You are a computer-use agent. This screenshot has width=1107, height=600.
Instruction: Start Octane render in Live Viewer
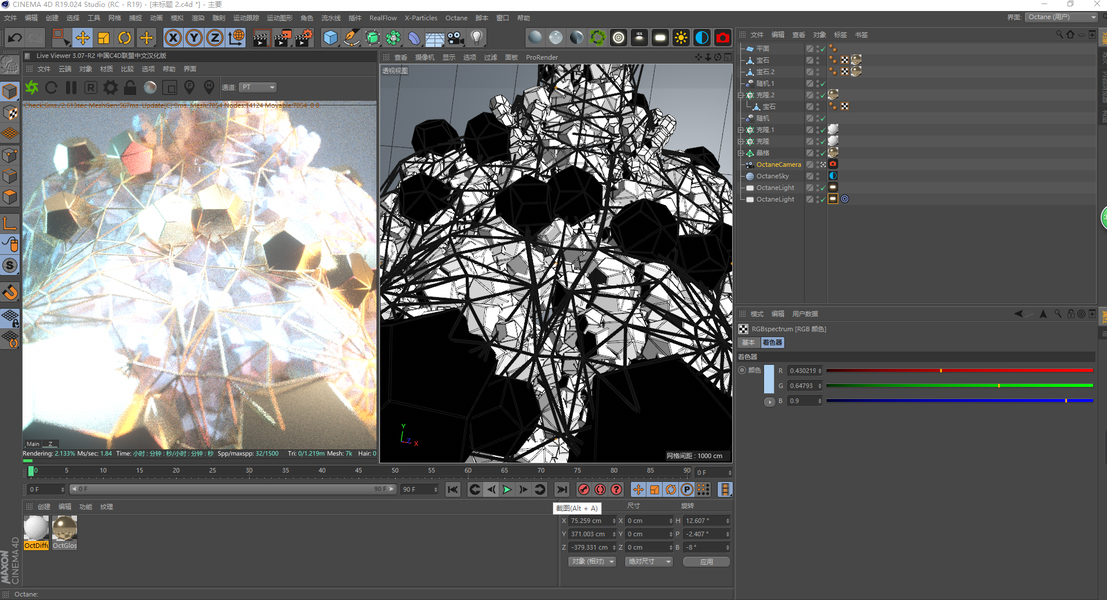(32, 88)
